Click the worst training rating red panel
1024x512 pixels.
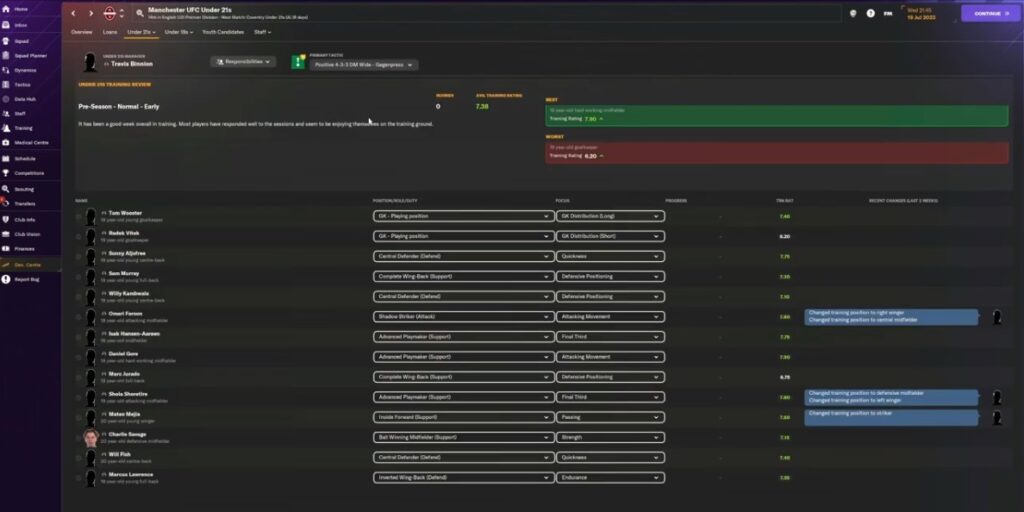coord(776,152)
